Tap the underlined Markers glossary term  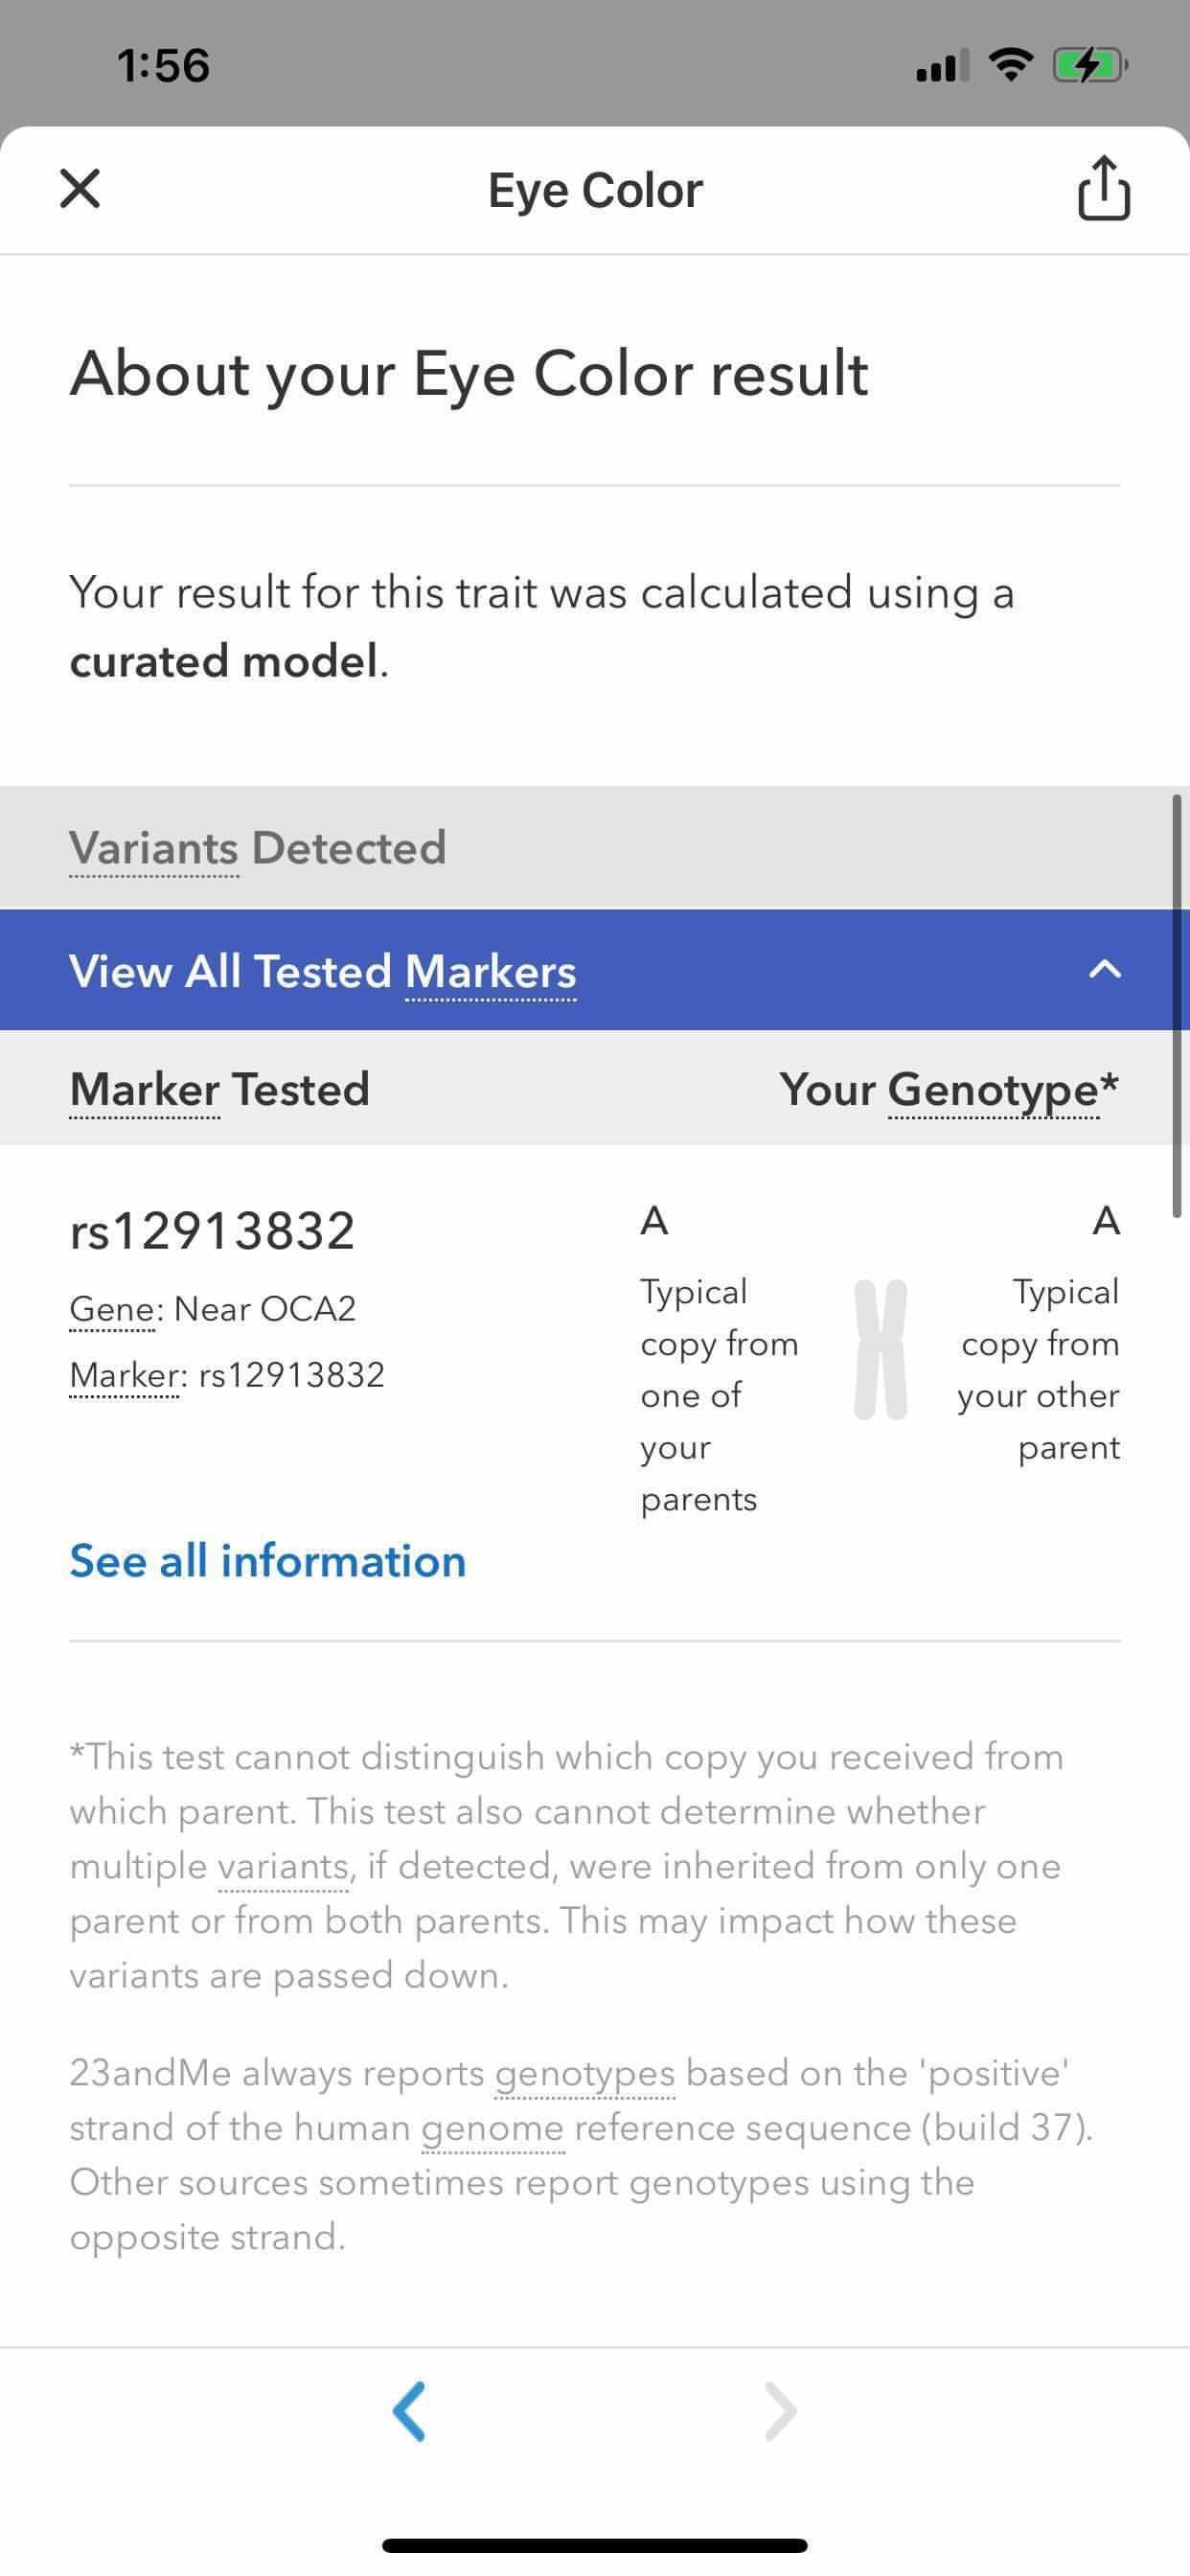click(x=490, y=972)
